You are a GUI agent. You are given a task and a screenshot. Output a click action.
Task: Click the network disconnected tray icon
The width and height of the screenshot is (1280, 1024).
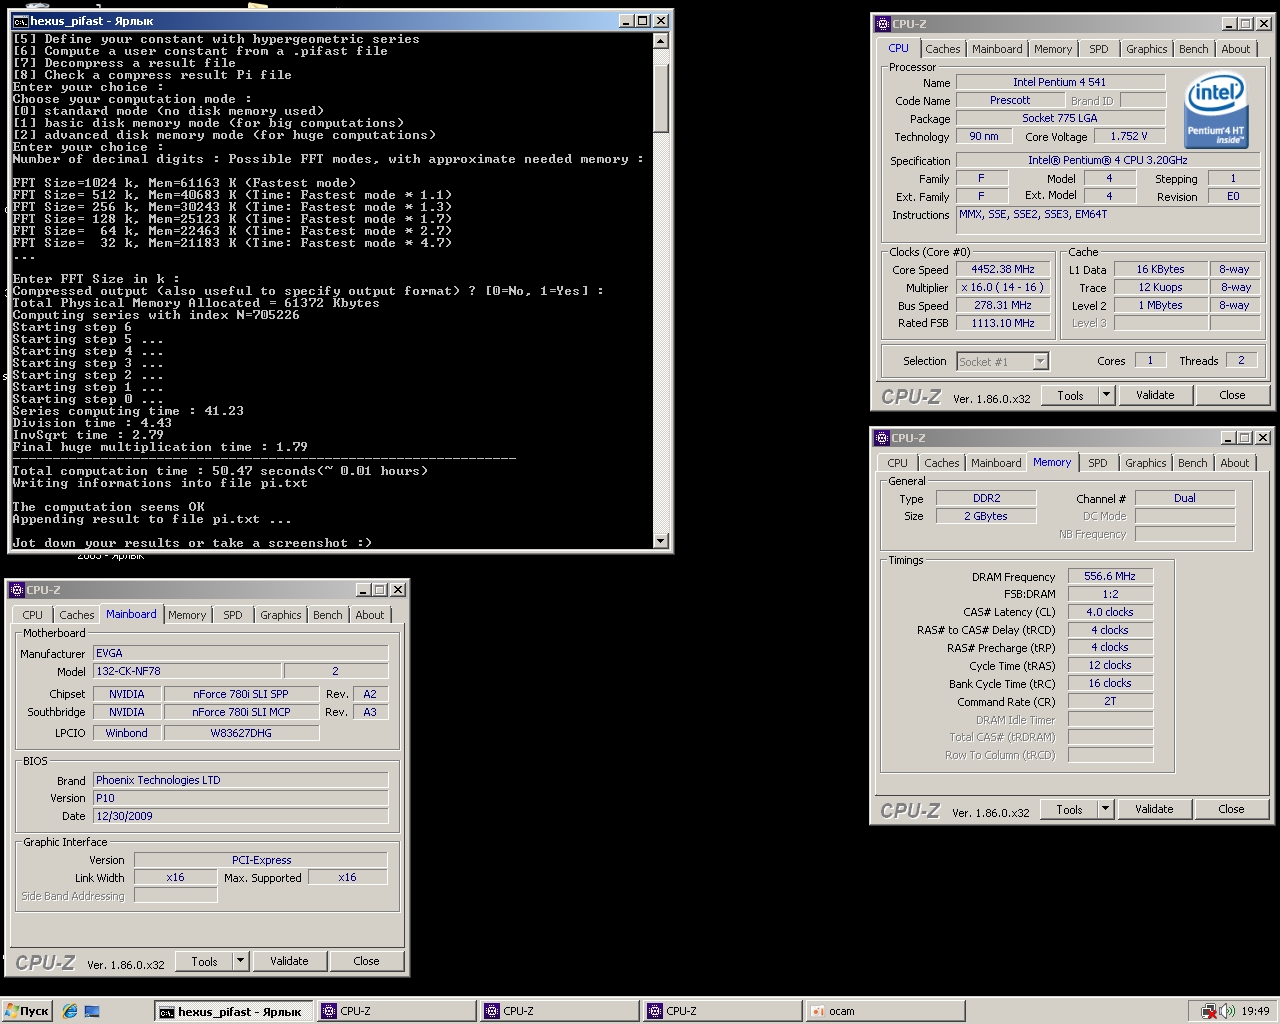pyautogui.click(x=1209, y=1011)
